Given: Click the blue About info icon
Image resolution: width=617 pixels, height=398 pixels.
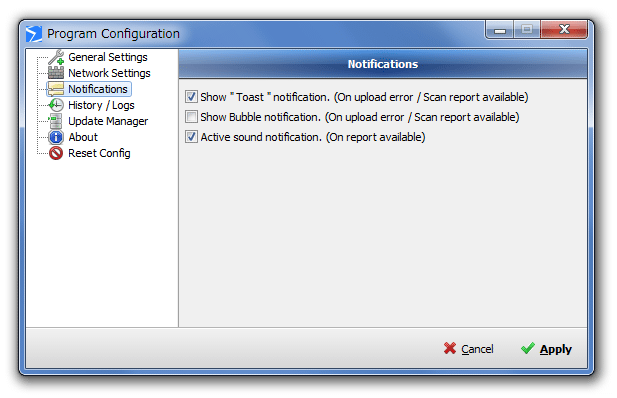Looking at the screenshot, I should point(56,137).
